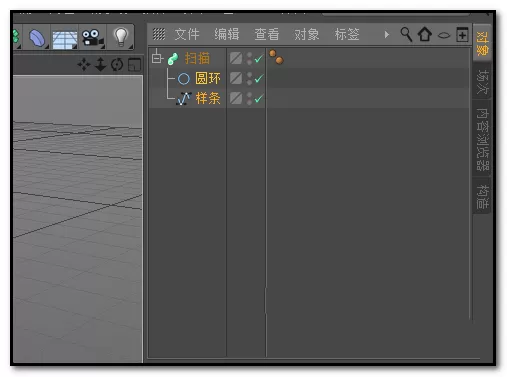
Task: Add a light with the bulb icon
Action: (121, 37)
